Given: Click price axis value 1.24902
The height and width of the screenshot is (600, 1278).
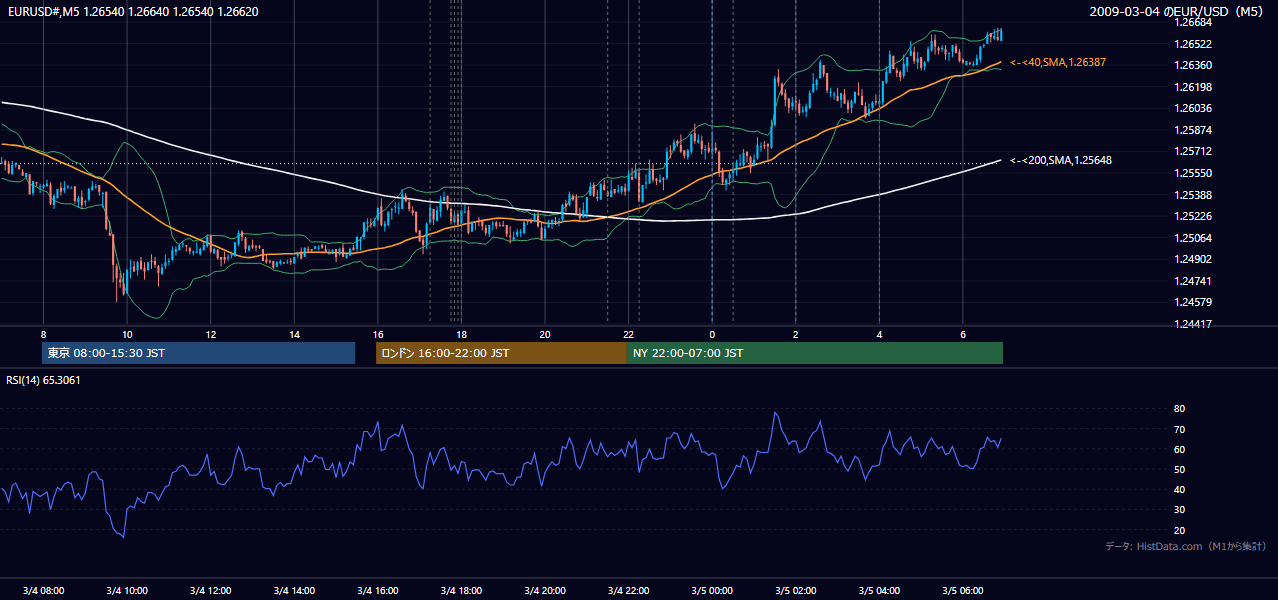Looking at the screenshot, I should pos(1193,259).
